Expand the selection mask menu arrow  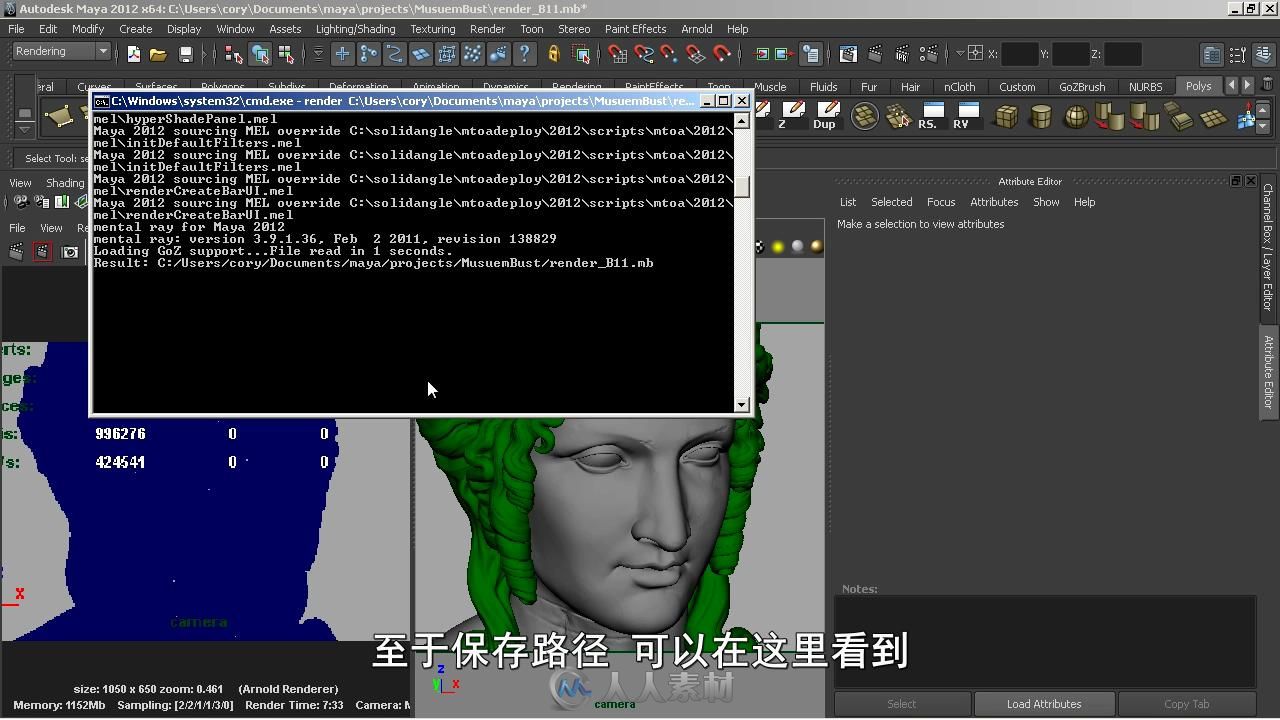(x=318, y=54)
